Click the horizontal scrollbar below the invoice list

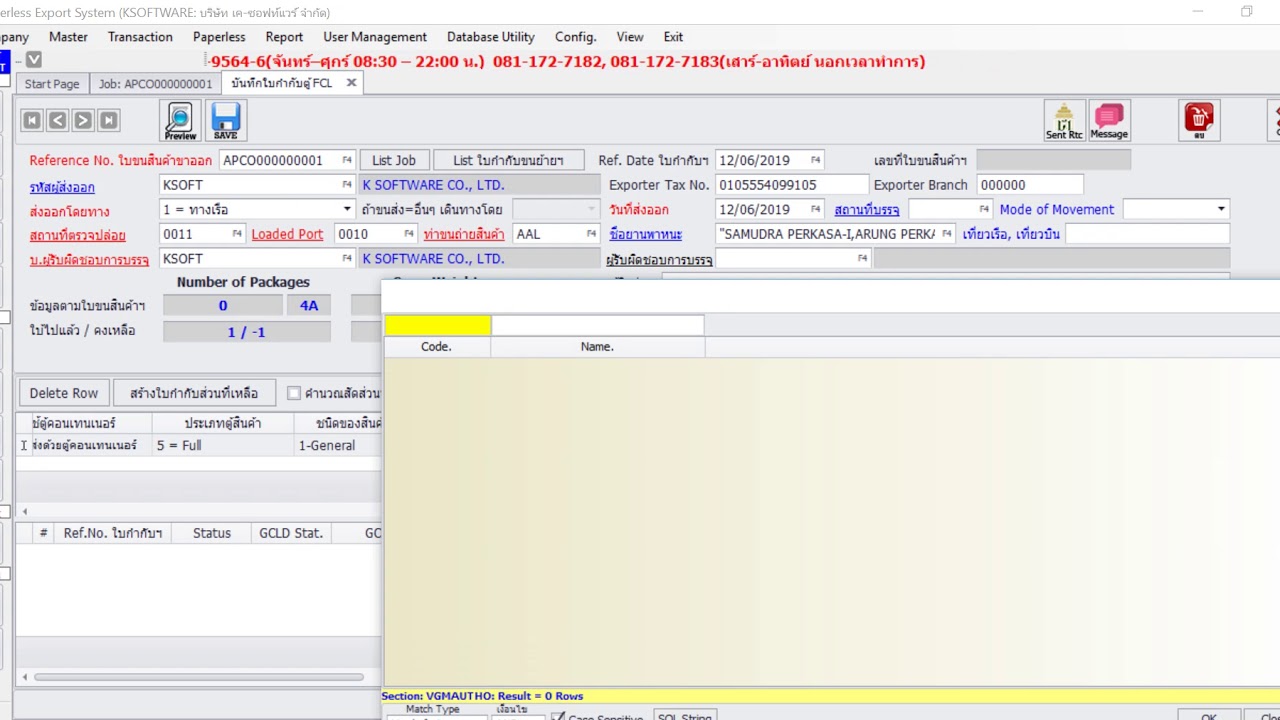coord(198,677)
